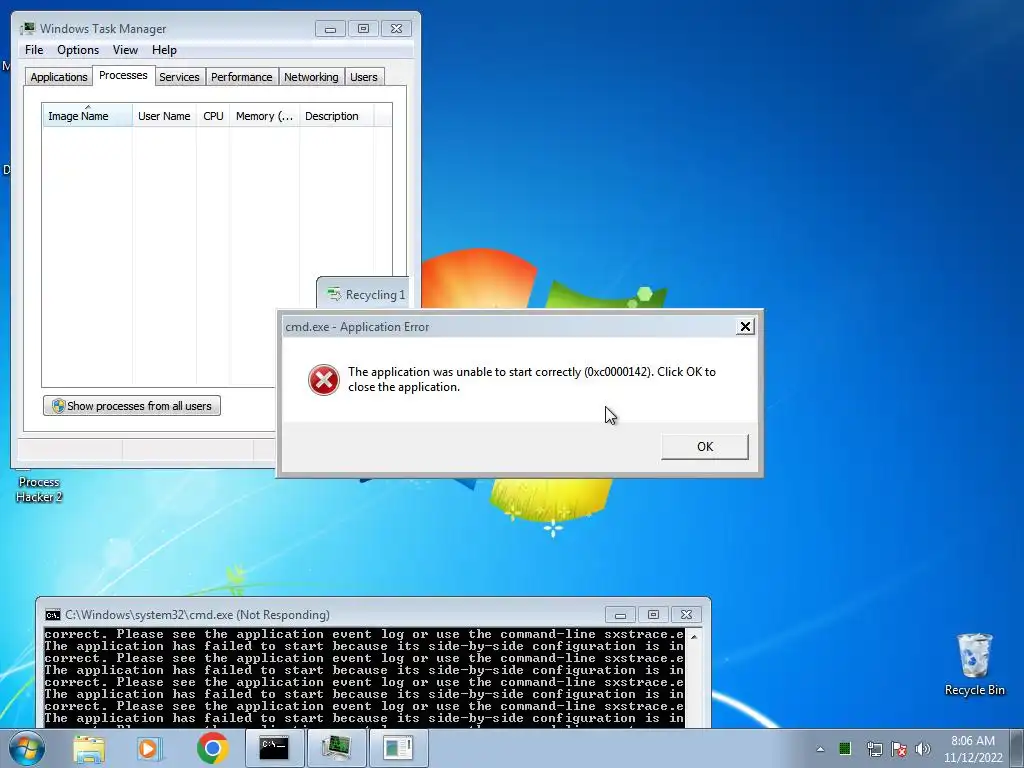
Task: Sort by Memory column header
Action: (264, 116)
